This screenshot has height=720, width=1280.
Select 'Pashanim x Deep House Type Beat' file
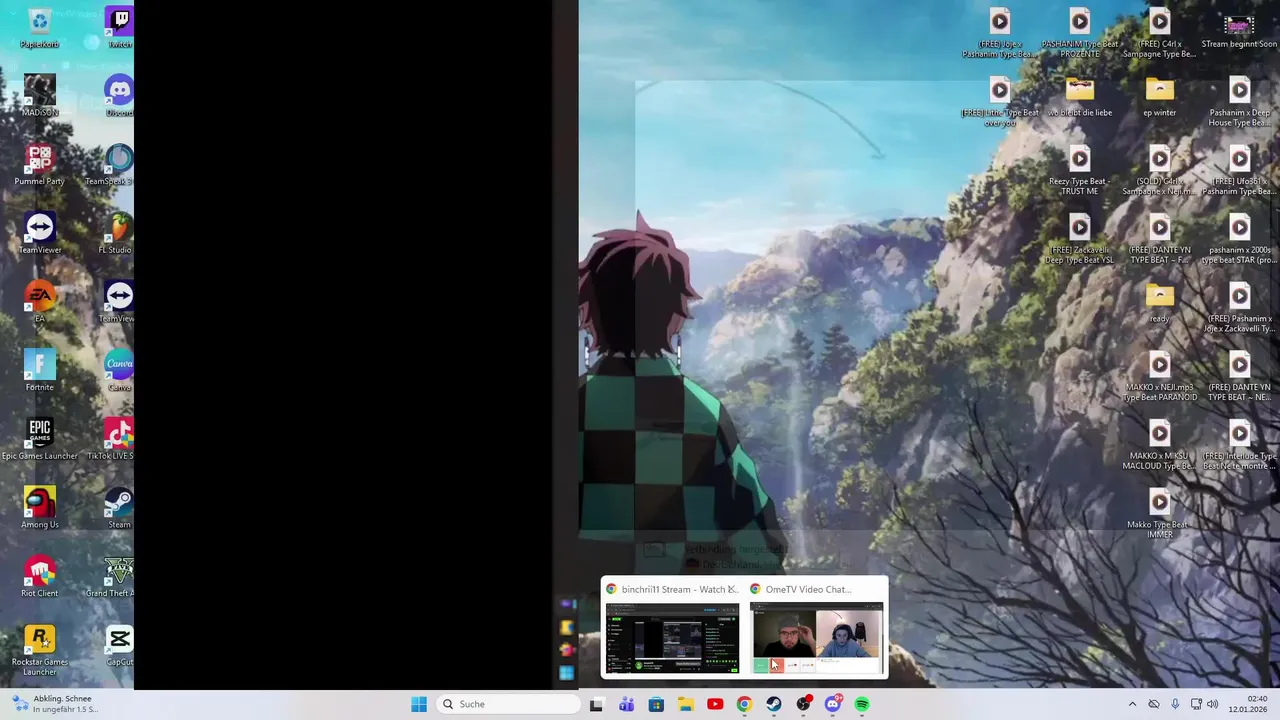coord(1240,102)
